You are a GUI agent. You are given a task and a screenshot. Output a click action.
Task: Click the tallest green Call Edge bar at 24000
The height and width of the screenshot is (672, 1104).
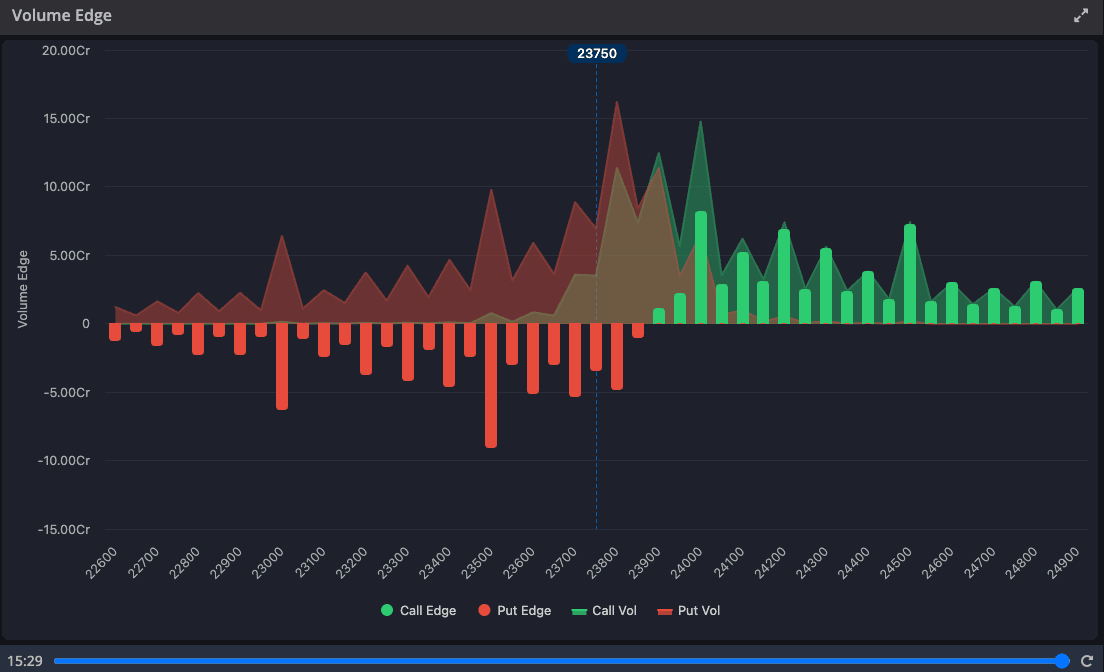coord(701,268)
